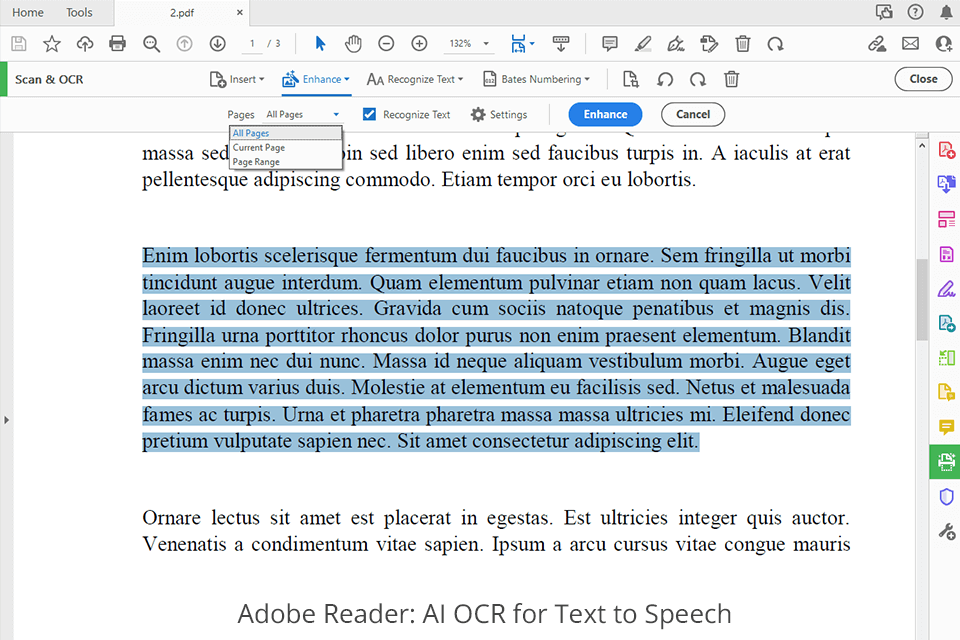This screenshot has width=960, height=640.
Task: Rotate clockwise in Scan & OCR bar
Action: [698, 79]
